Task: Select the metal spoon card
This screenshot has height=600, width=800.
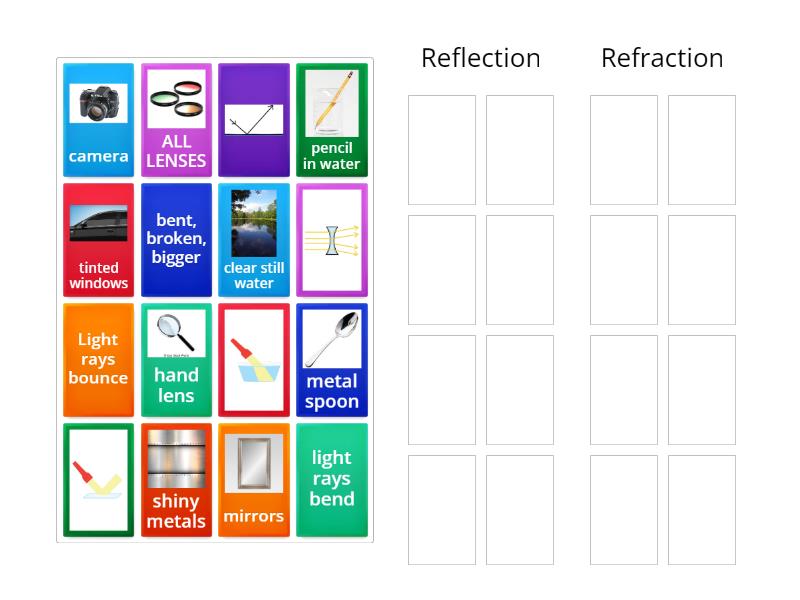Action: (332, 360)
